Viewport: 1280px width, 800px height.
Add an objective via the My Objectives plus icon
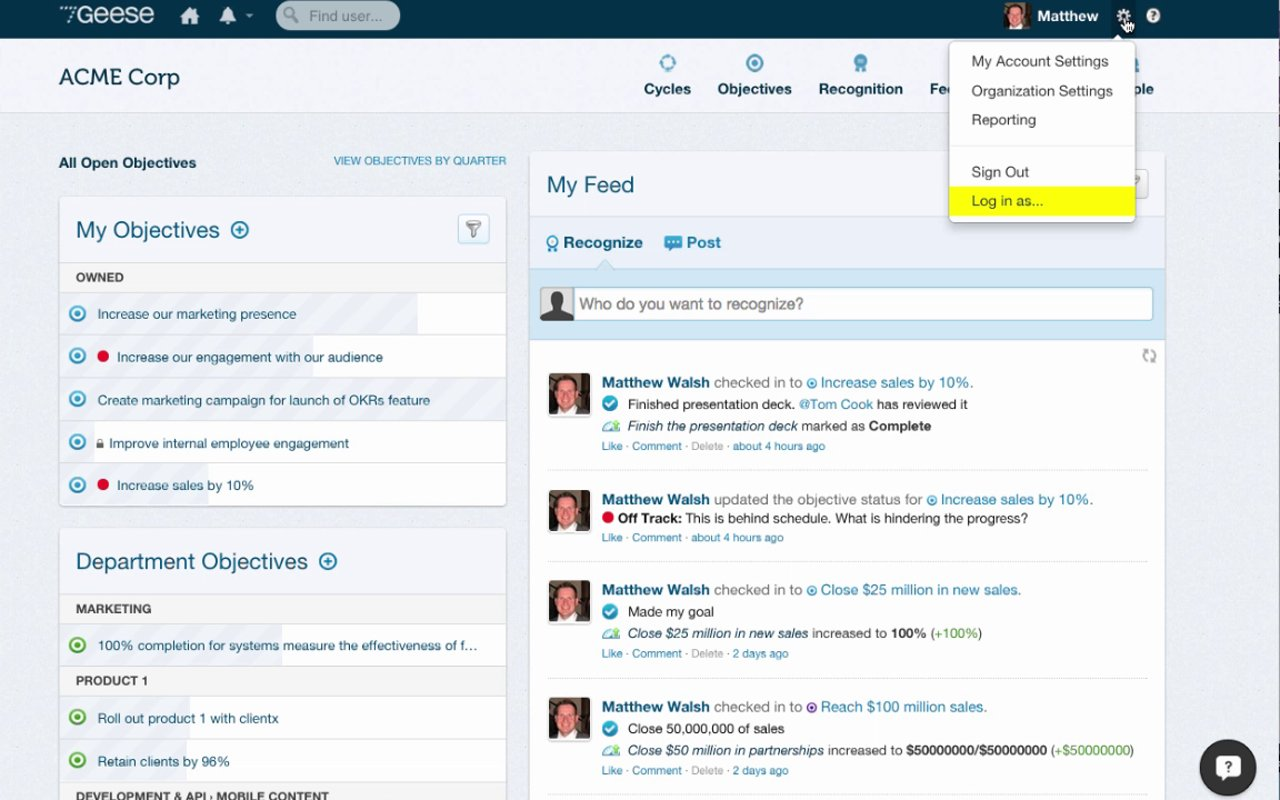[x=239, y=229]
